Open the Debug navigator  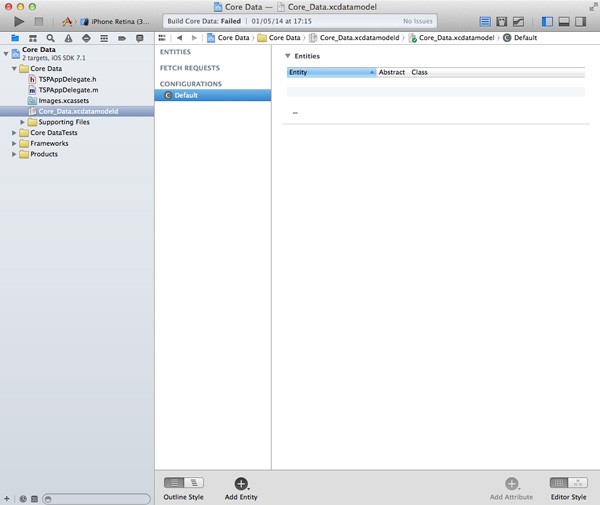[x=104, y=38]
